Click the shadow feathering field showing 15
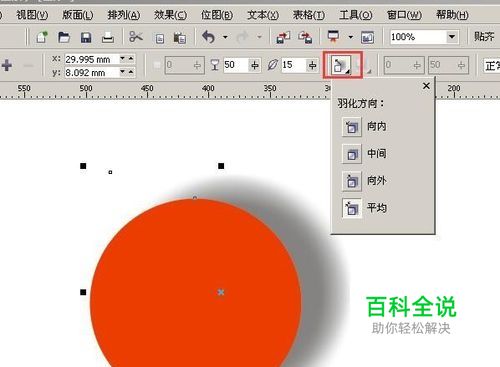The image size is (500, 367). click(294, 65)
